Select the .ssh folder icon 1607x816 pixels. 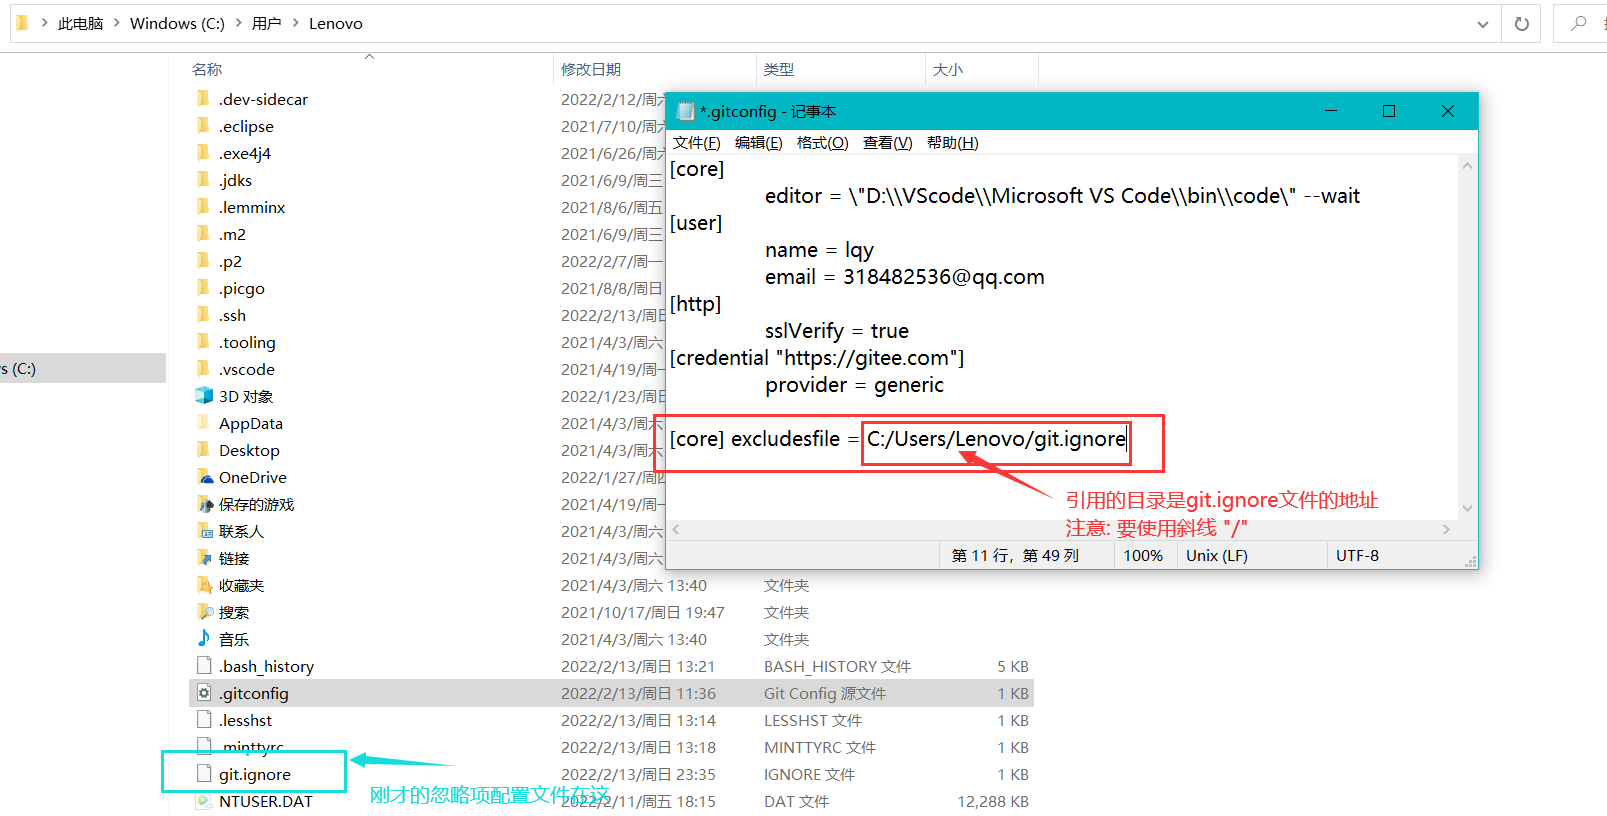204,315
